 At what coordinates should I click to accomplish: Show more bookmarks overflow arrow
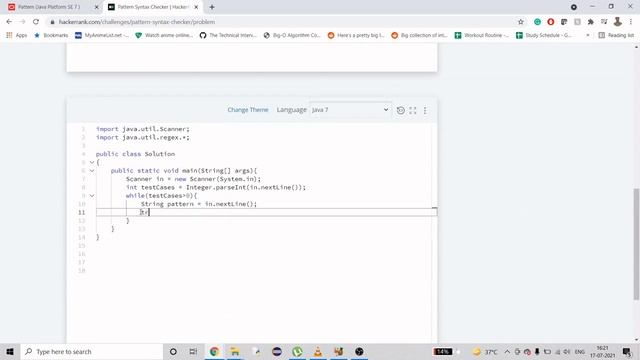point(588,35)
